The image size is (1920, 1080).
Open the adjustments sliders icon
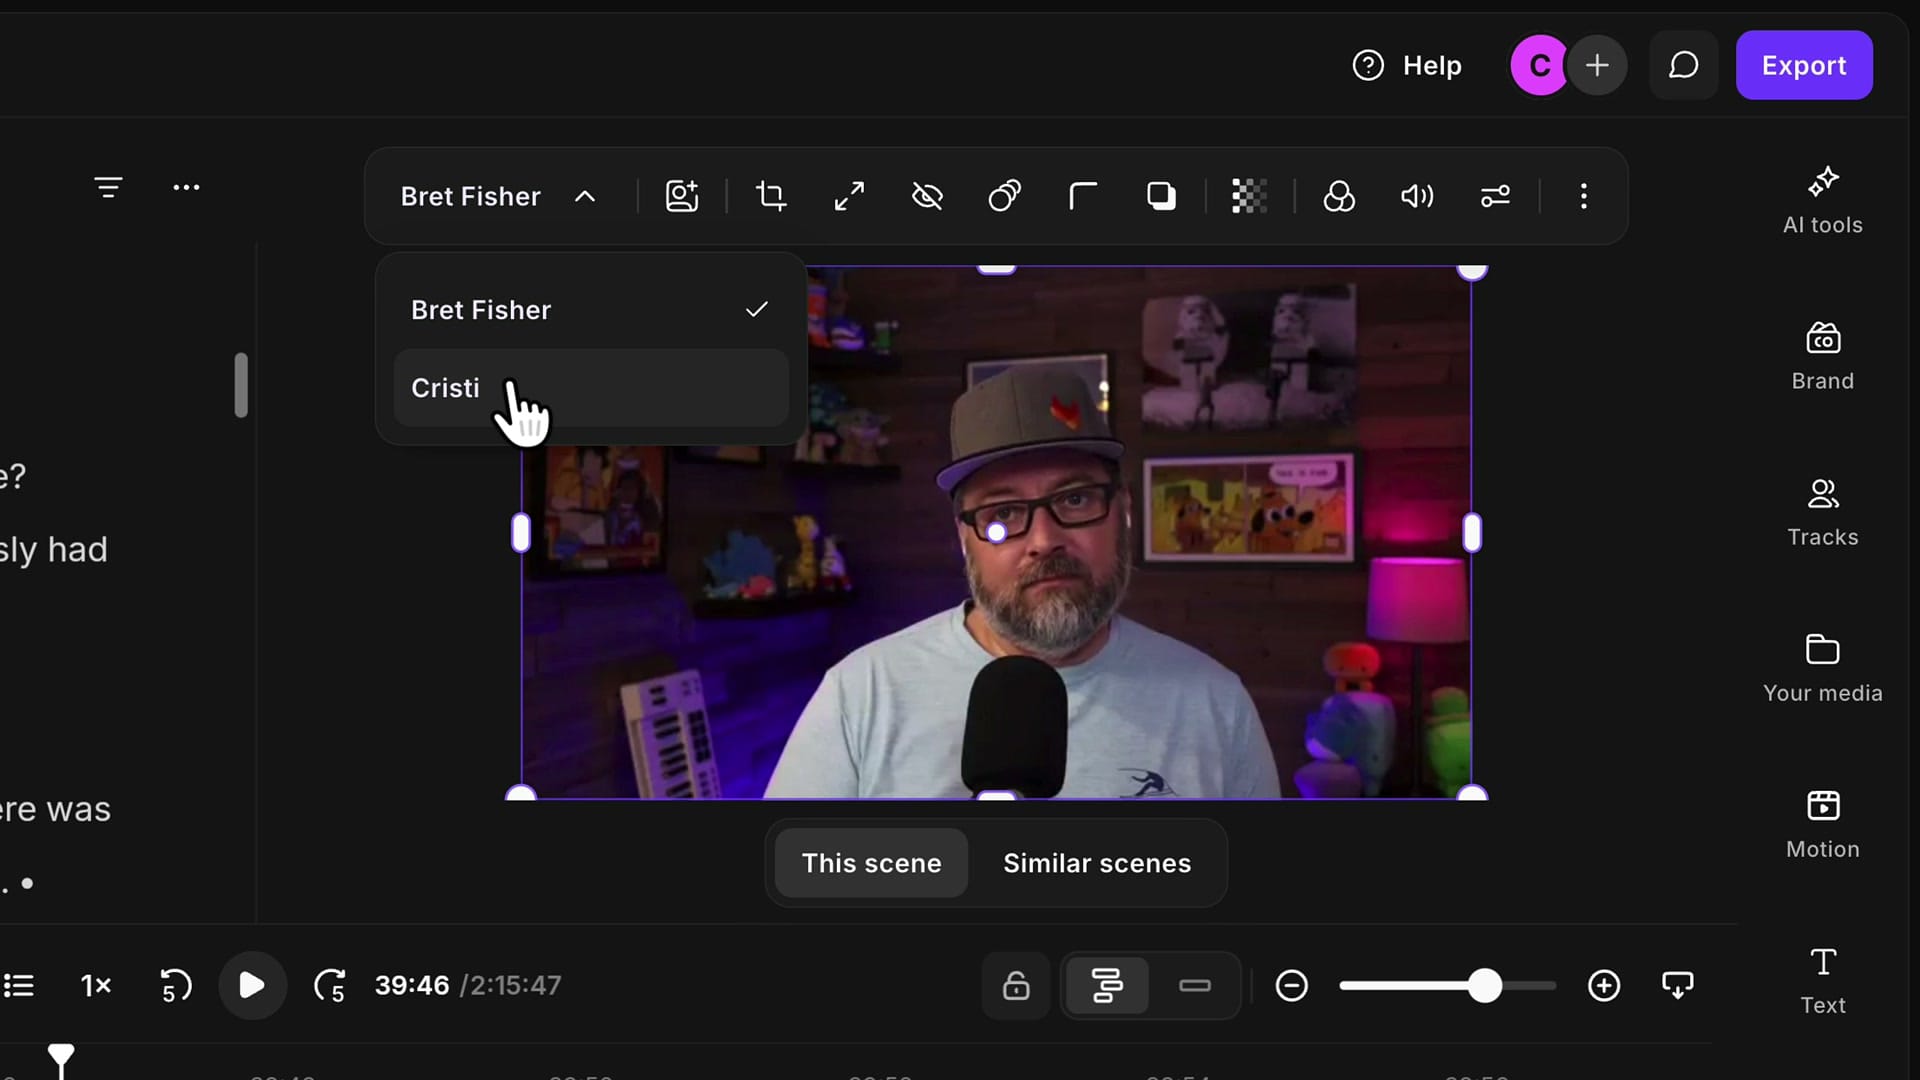coord(1495,196)
